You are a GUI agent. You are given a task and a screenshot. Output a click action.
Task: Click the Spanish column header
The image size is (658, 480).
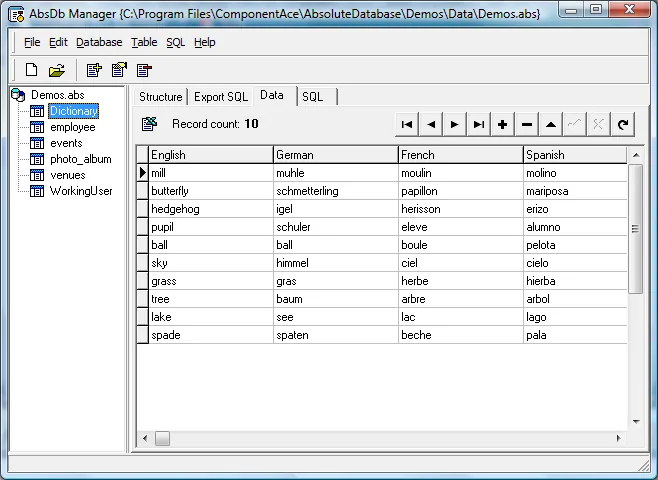pyautogui.click(x=575, y=155)
